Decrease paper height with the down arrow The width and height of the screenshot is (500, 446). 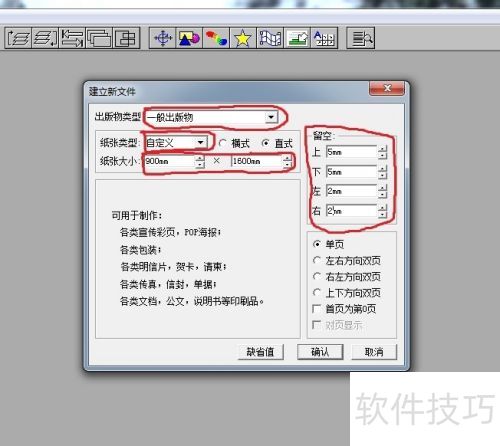click(x=287, y=164)
